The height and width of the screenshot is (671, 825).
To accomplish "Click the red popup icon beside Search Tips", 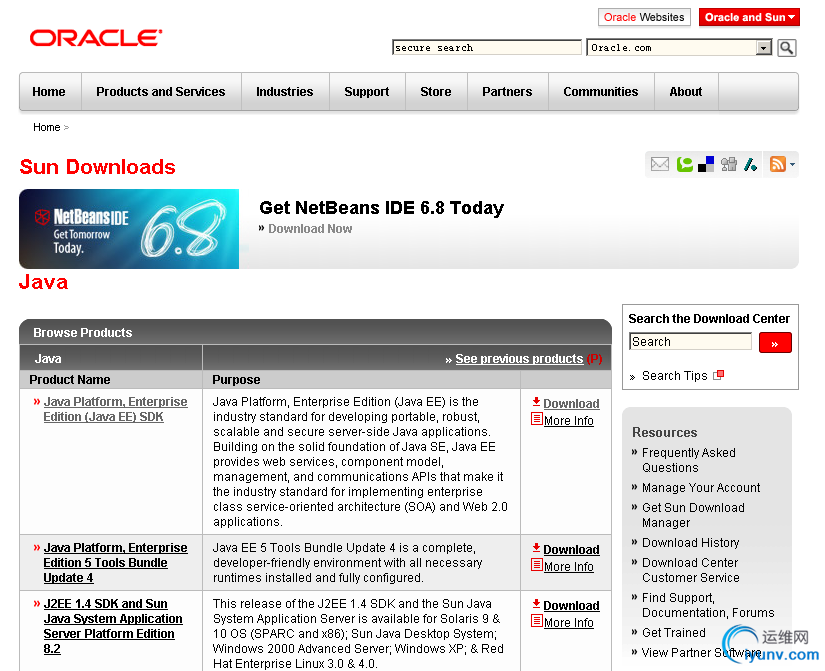I will [x=719, y=375].
